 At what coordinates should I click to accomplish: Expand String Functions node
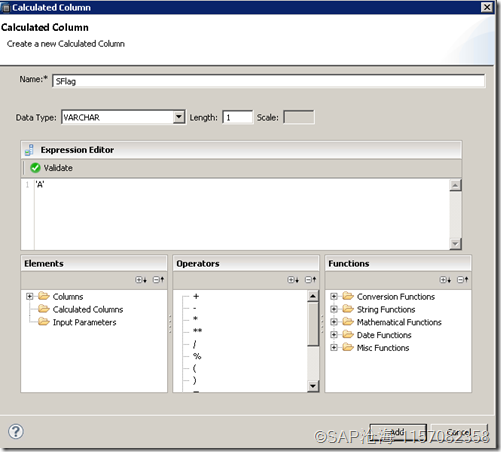pos(334,309)
